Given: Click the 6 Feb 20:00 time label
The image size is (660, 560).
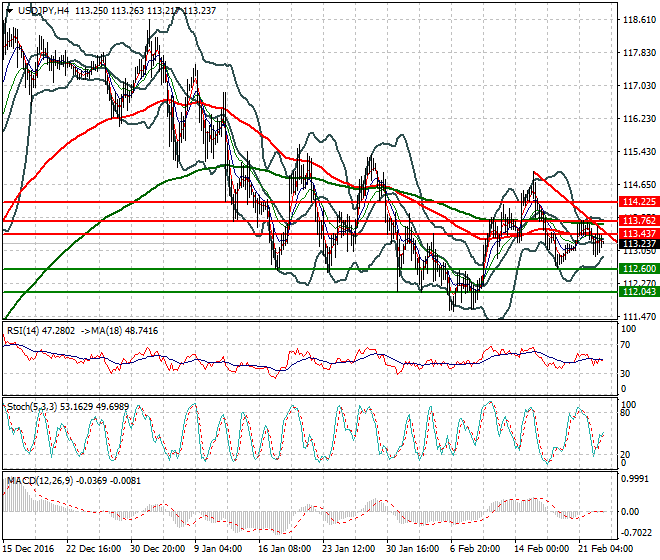Looking at the screenshot, I should (475, 549).
